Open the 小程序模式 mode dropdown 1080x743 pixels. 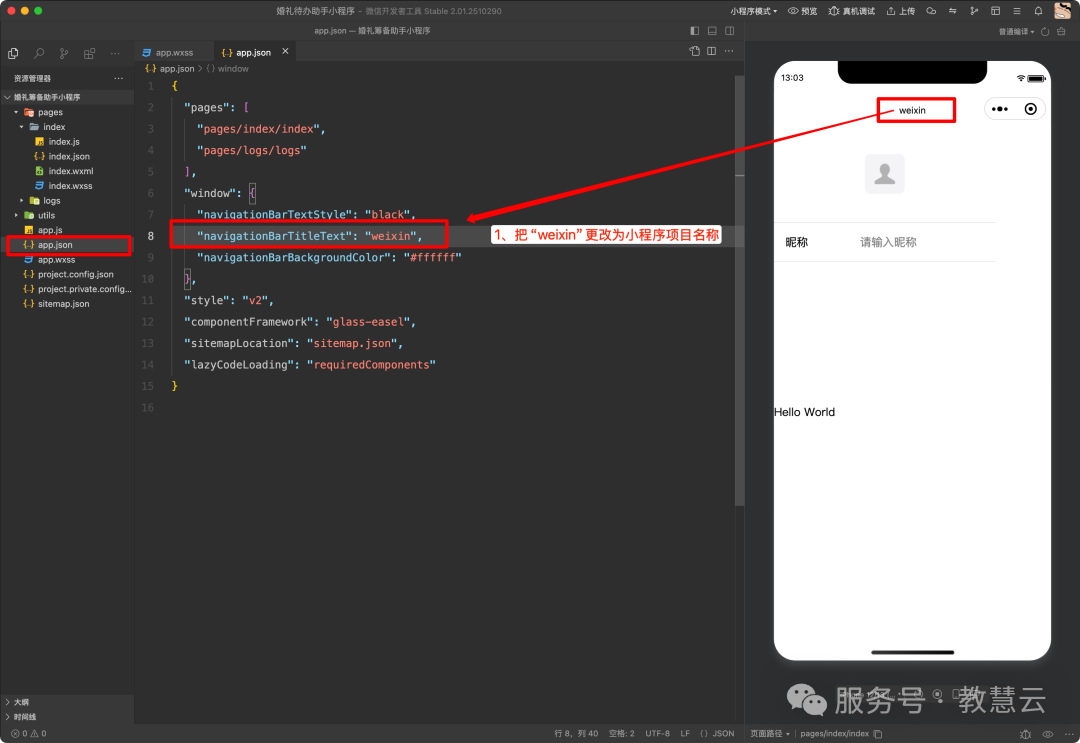coord(754,11)
